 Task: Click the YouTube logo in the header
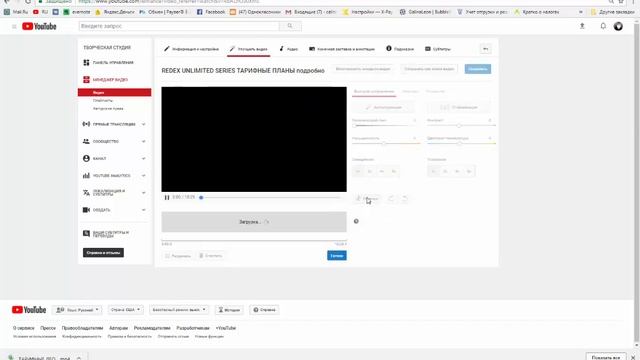(39, 26)
